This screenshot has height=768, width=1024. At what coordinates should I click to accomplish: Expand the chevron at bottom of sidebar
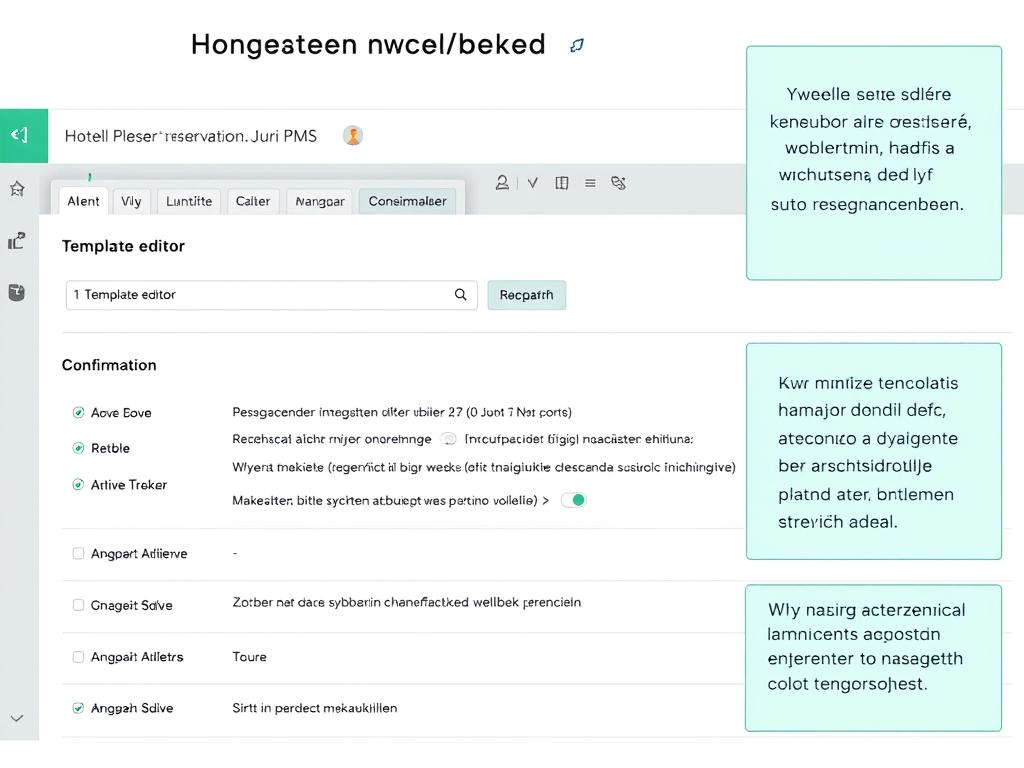point(17,718)
